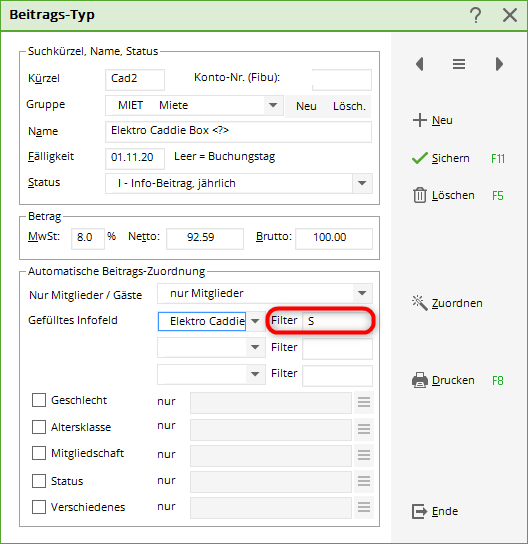Click the trash can Löschen icon
The image size is (528, 544).
[420, 195]
